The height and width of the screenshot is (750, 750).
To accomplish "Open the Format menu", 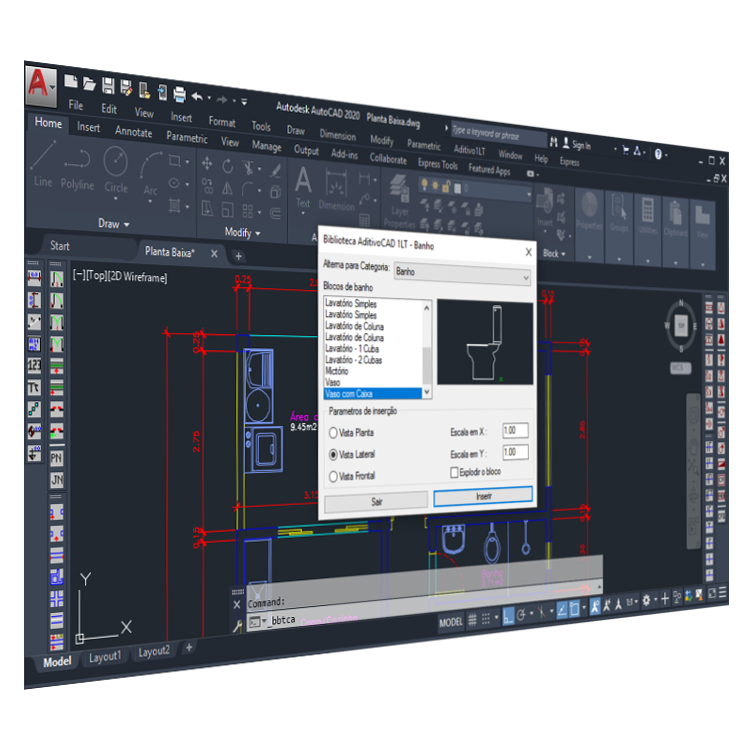I will pyautogui.click(x=222, y=121).
